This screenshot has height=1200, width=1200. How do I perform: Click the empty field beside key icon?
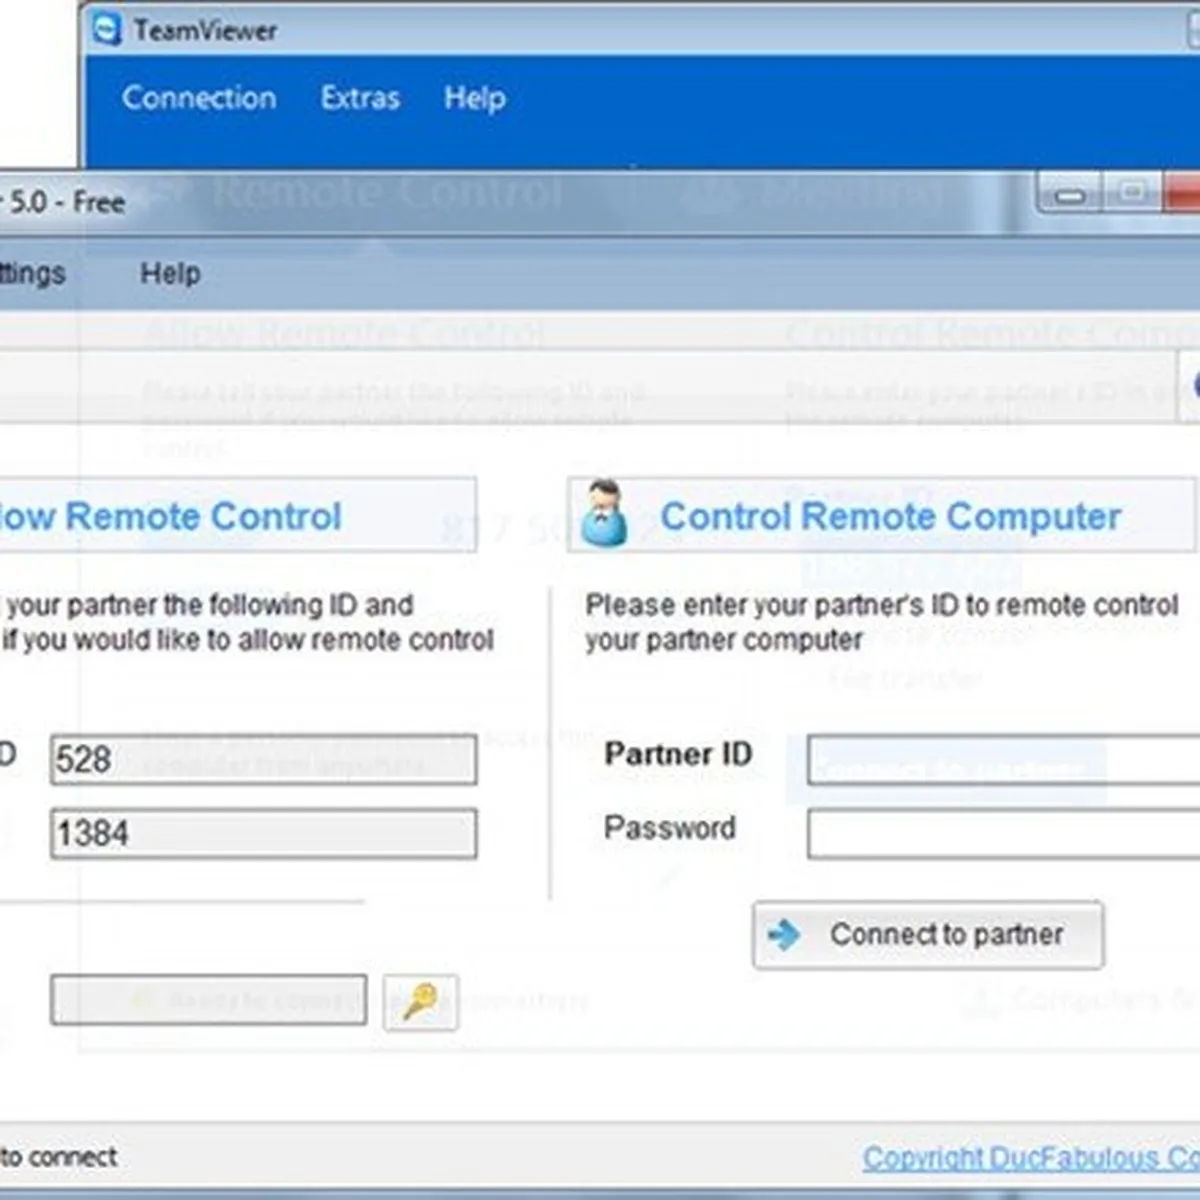[x=209, y=1000]
